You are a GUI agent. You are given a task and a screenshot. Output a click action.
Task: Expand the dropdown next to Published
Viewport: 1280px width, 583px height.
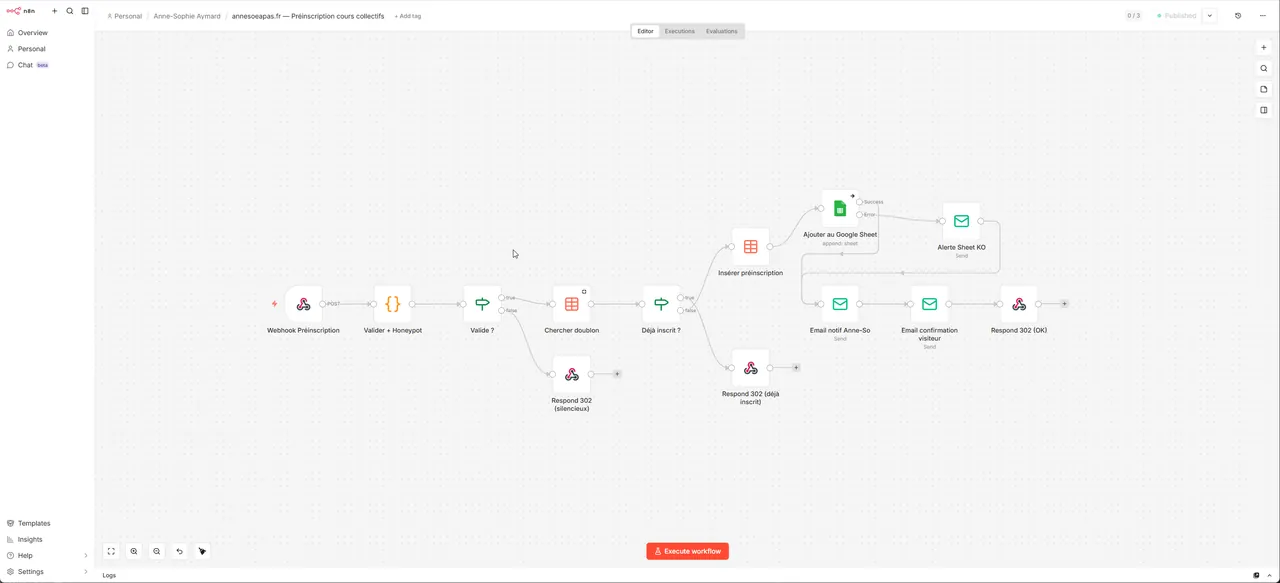pos(1210,16)
